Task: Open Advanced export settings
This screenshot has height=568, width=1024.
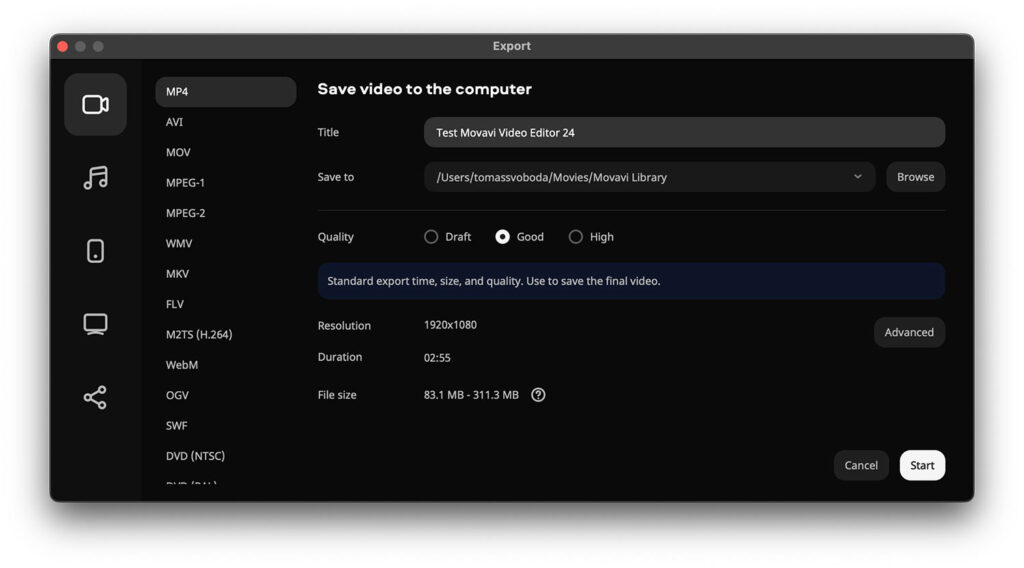Action: coord(909,332)
